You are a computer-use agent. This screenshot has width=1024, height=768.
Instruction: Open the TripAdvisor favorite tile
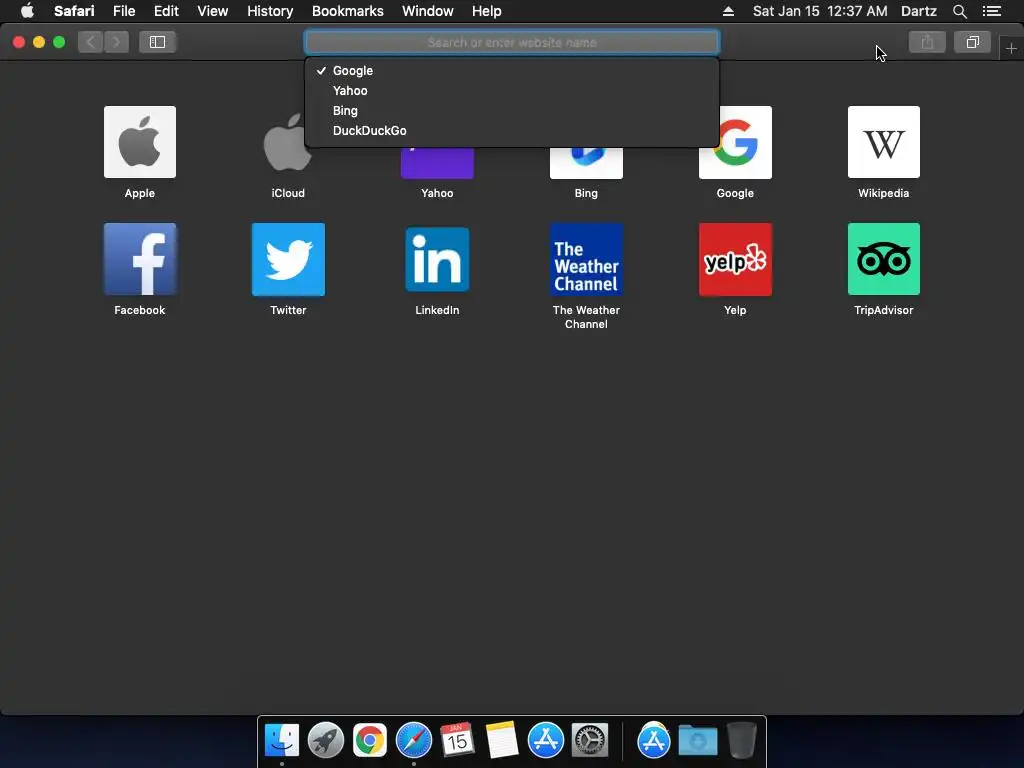[884, 259]
